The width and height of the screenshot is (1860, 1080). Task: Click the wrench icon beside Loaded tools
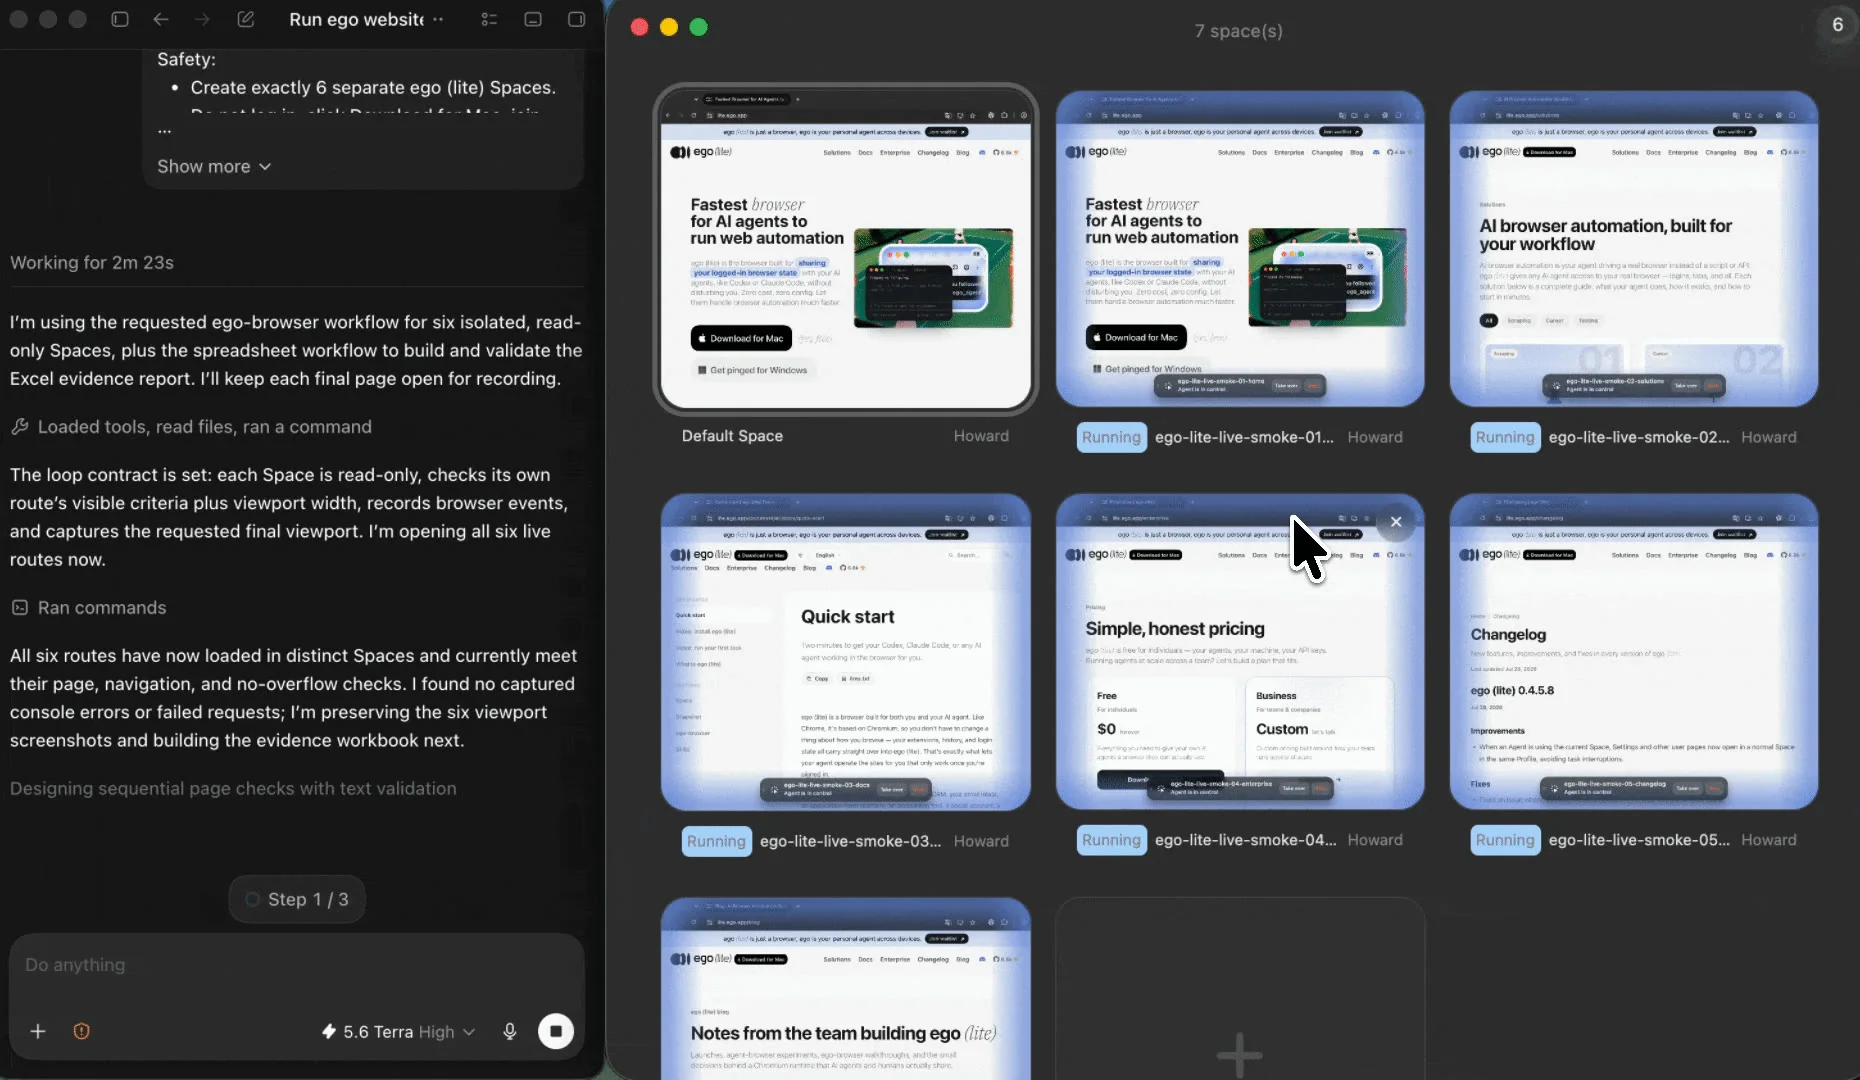click(19, 427)
